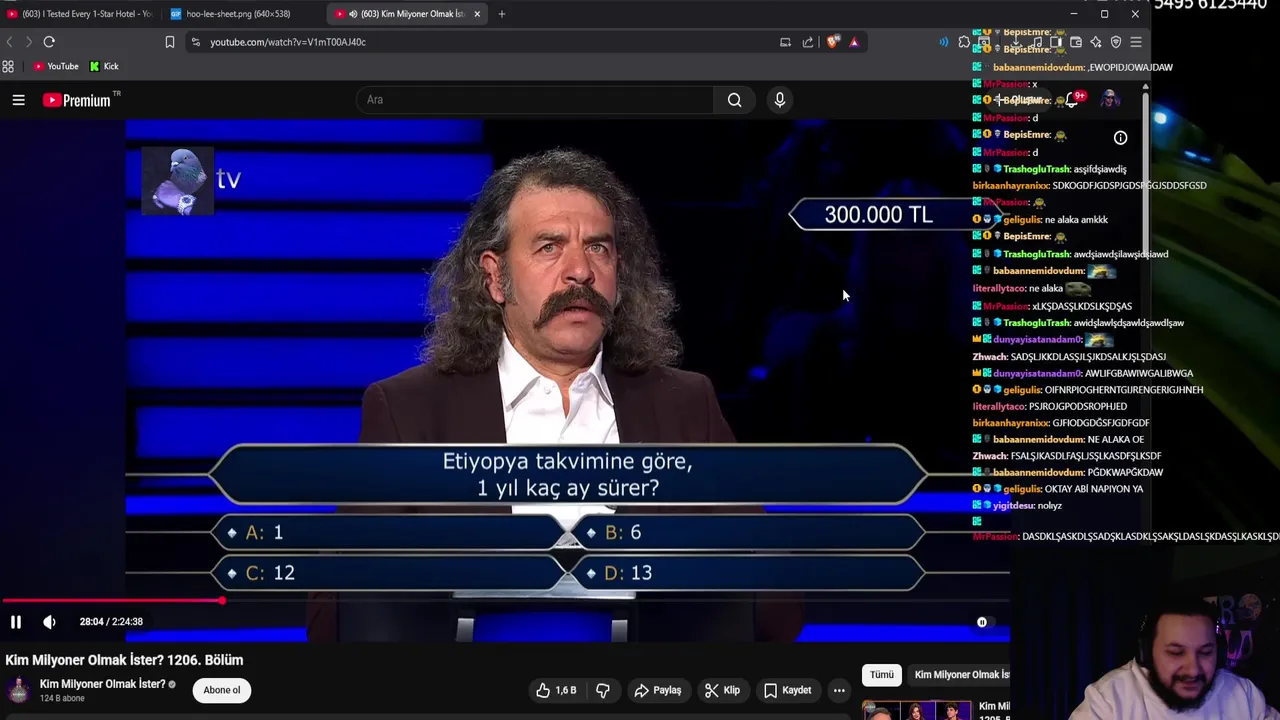The width and height of the screenshot is (1280, 720).
Task: Open the VPN shield icon in toolbar
Action: (1116, 42)
